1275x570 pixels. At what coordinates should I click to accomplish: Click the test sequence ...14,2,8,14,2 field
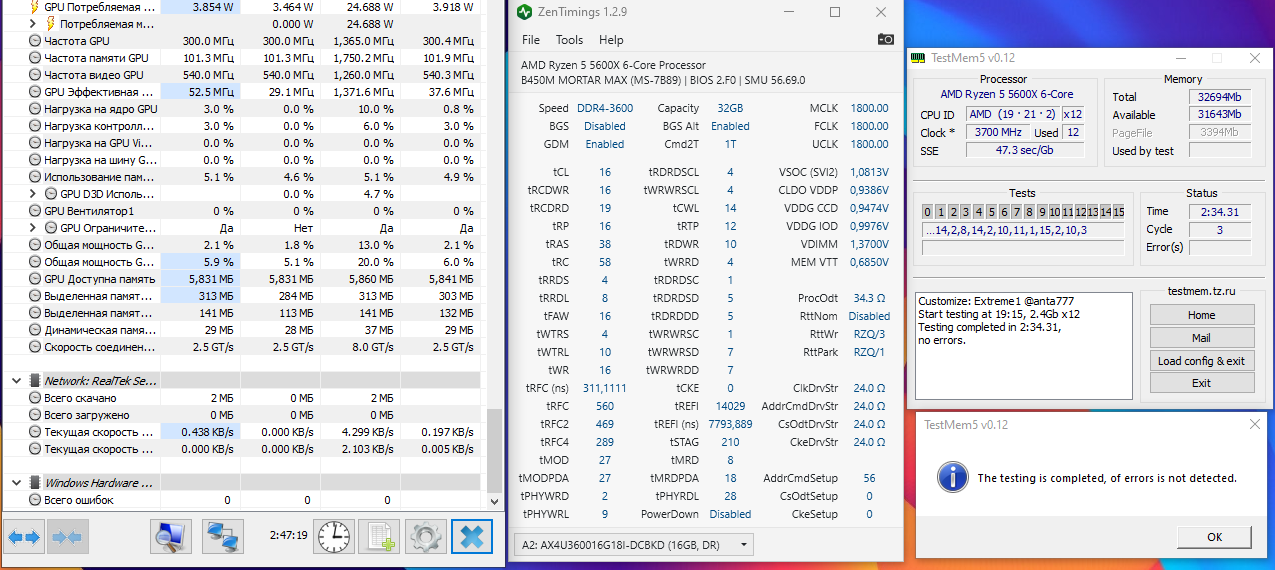pyautogui.click(x=1023, y=230)
